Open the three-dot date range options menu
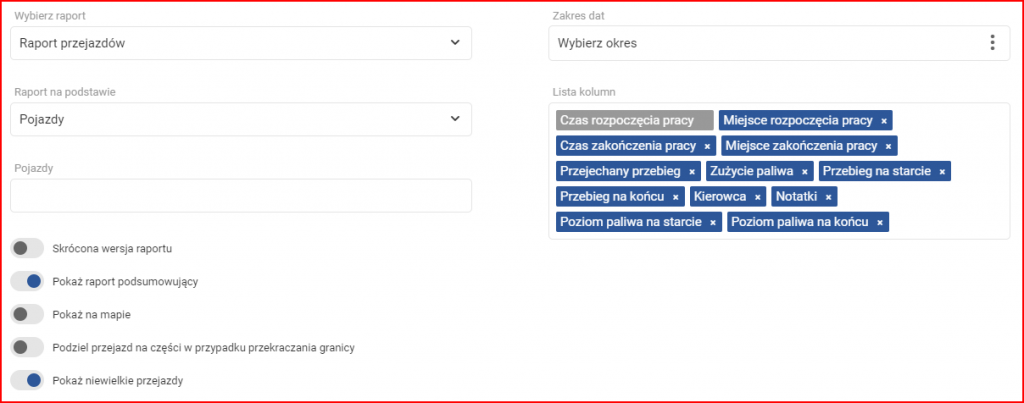This screenshot has width=1024, height=403. [x=992, y=43]
